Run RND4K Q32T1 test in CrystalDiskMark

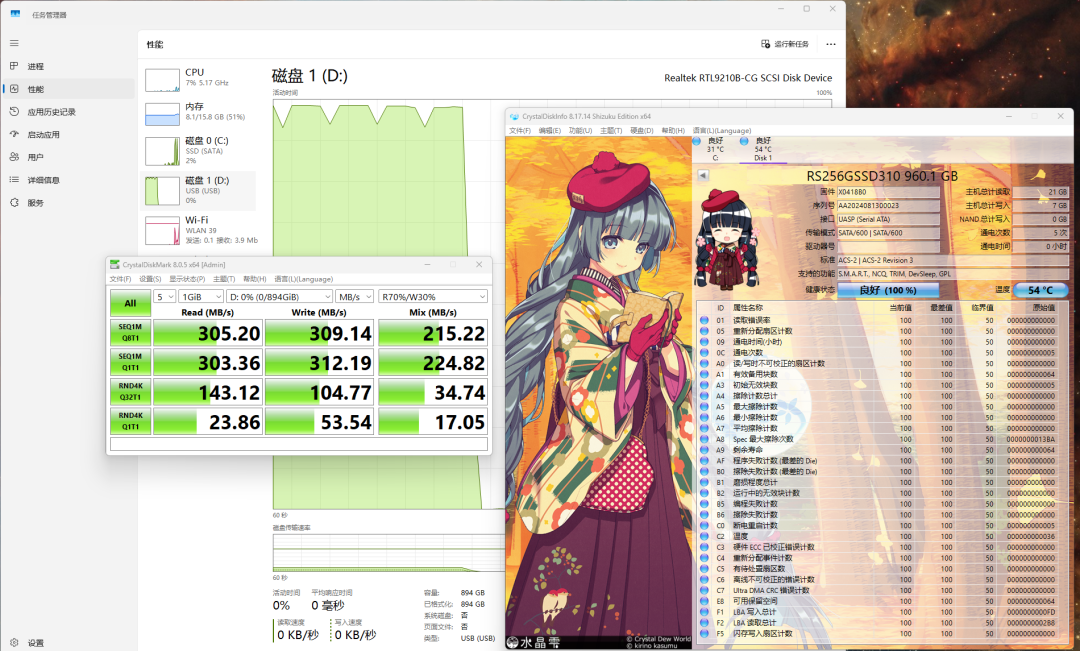(130, 392)
